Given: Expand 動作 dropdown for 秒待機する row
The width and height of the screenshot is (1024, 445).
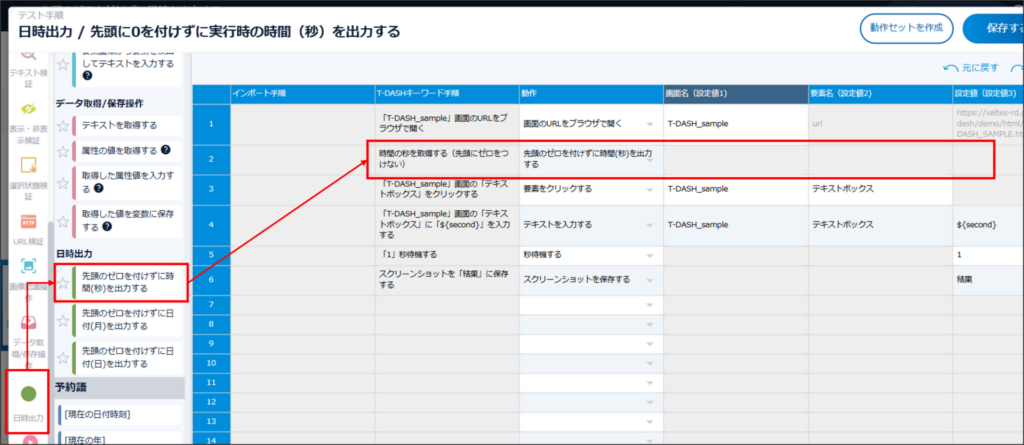Looking at the screenshot, I should (649, 255).
